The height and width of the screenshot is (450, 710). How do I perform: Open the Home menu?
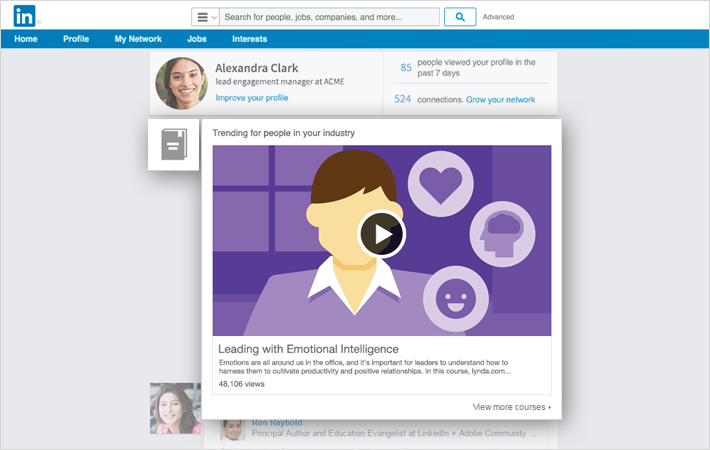coord(26,39)
